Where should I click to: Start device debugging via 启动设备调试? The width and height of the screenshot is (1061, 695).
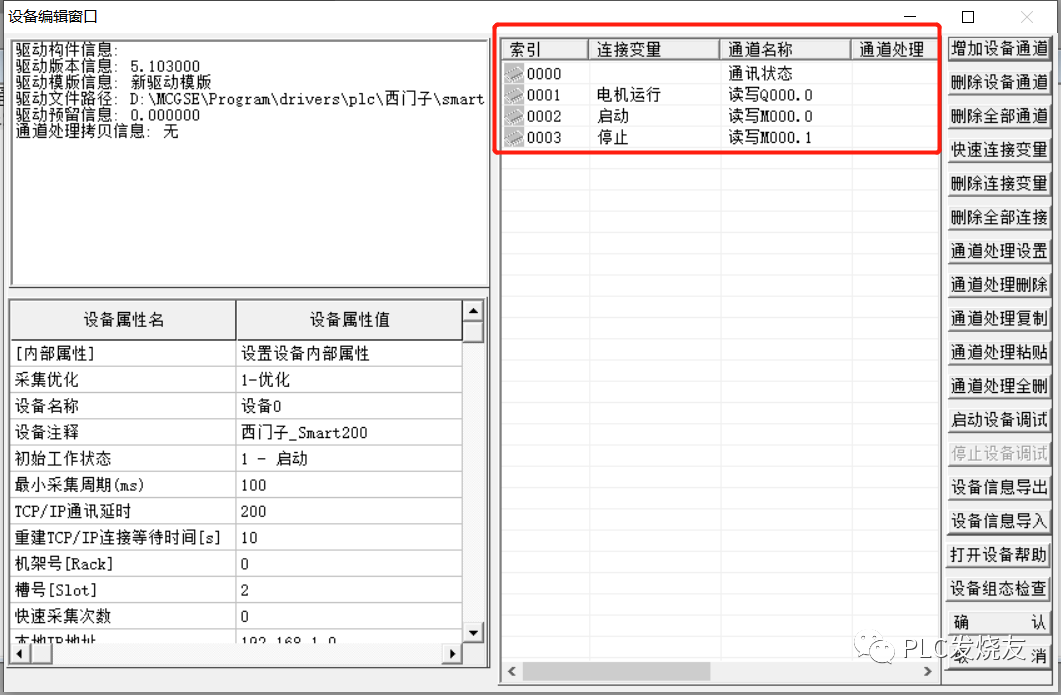click(x=999, y=420)
